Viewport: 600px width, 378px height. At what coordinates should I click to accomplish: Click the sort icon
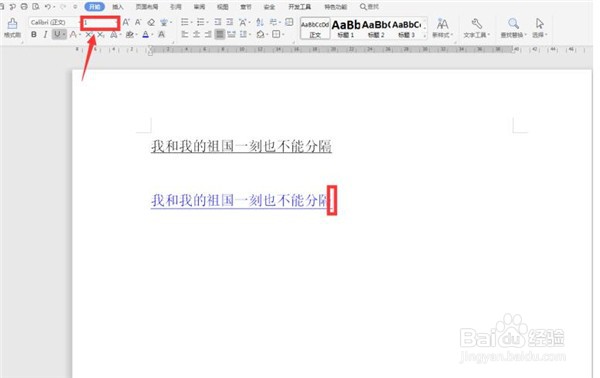coord(260,22)
